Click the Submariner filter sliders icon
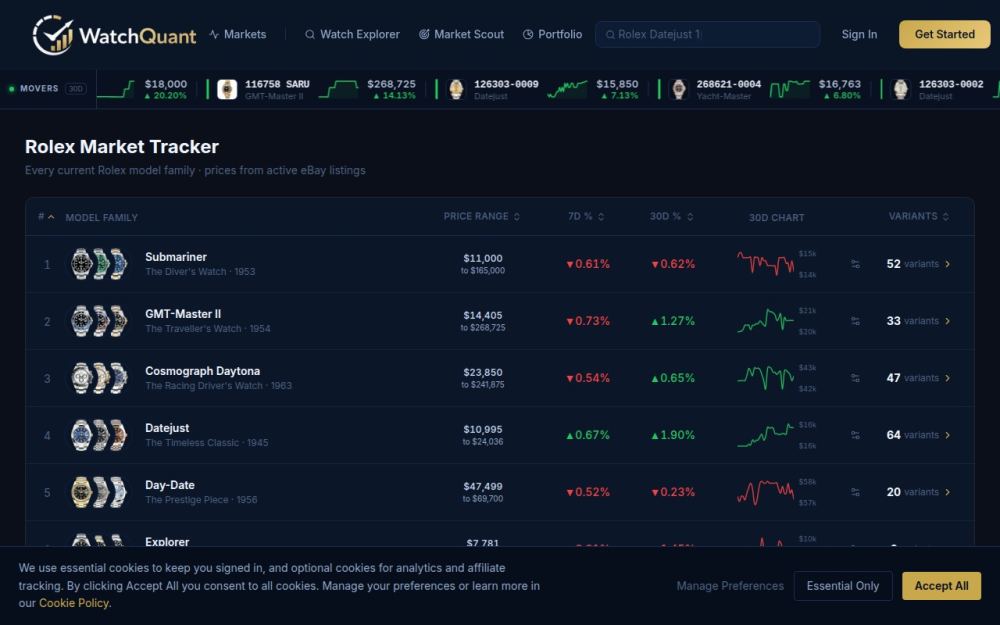1000x625 pixels. pos(855,264)
